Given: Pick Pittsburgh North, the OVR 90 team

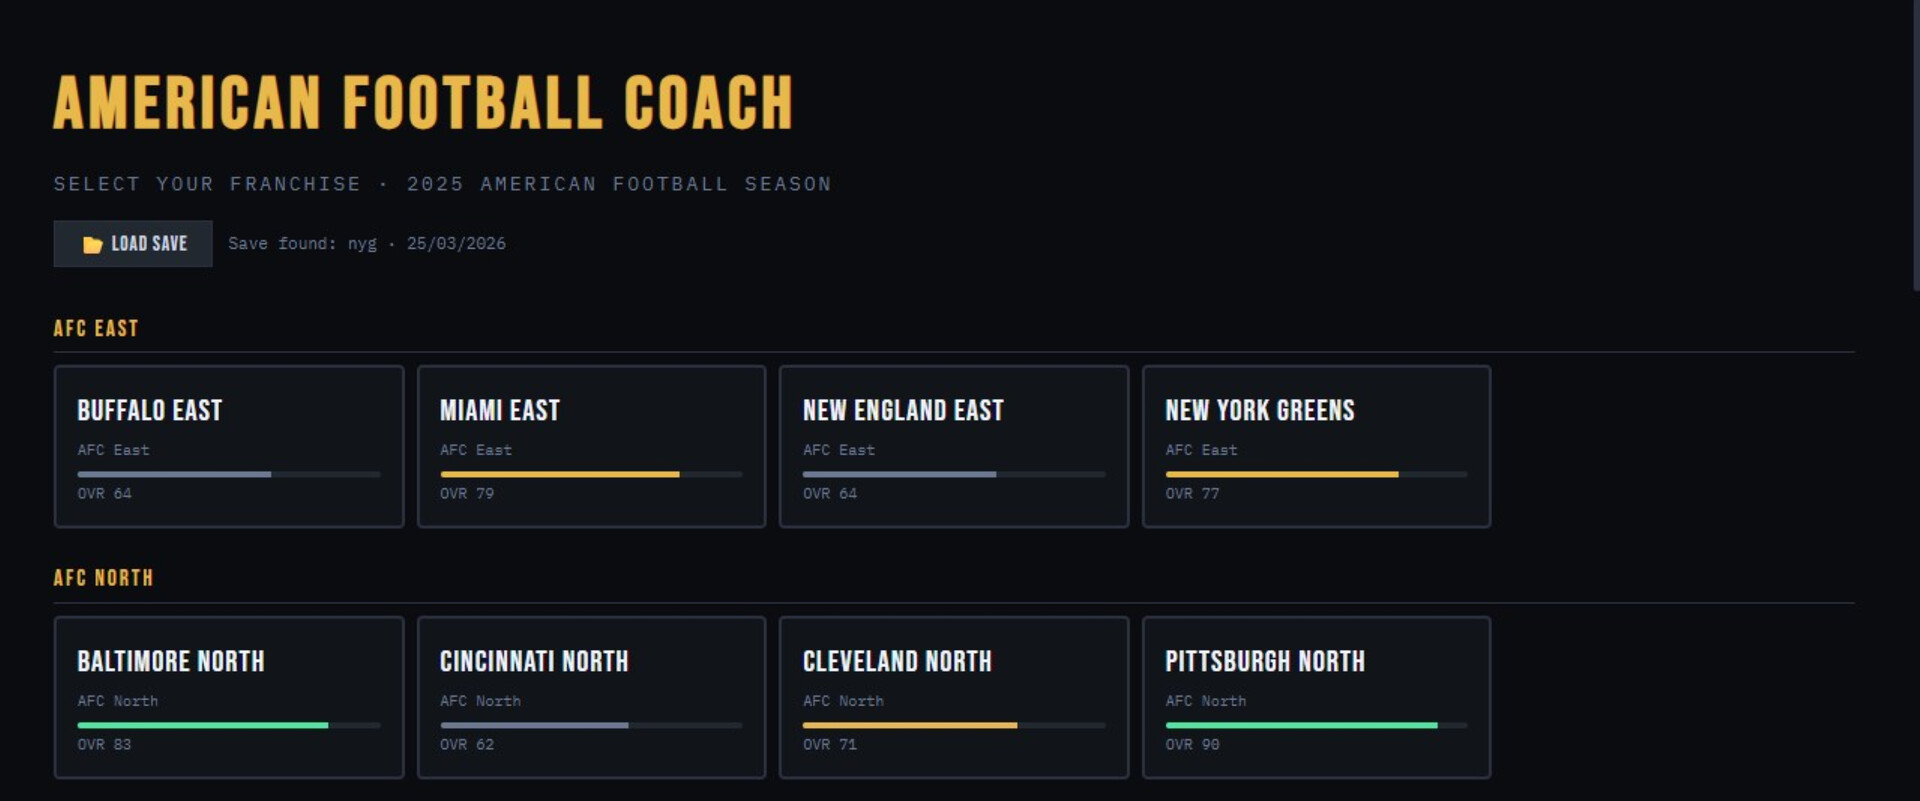Looking at the screenshot, I should [1316, 697].
